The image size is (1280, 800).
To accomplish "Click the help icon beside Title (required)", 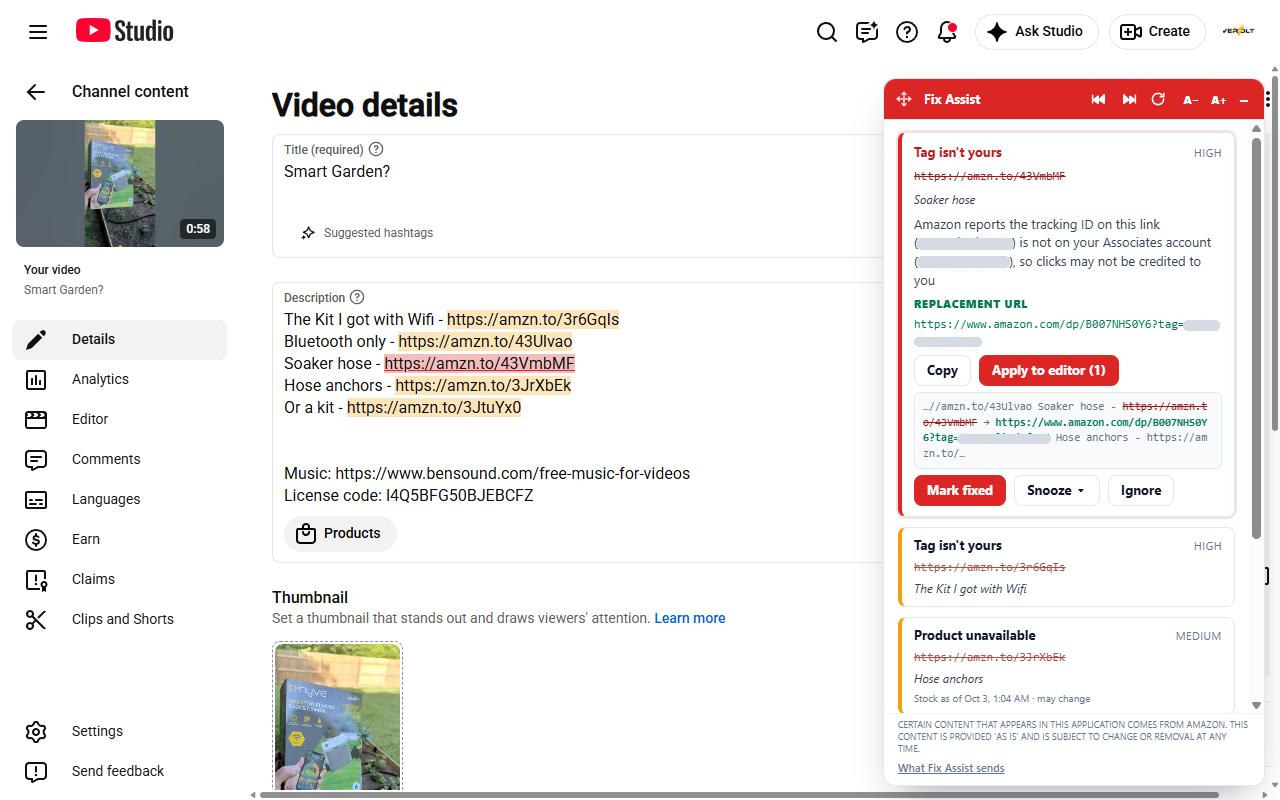I will [376, 149].
